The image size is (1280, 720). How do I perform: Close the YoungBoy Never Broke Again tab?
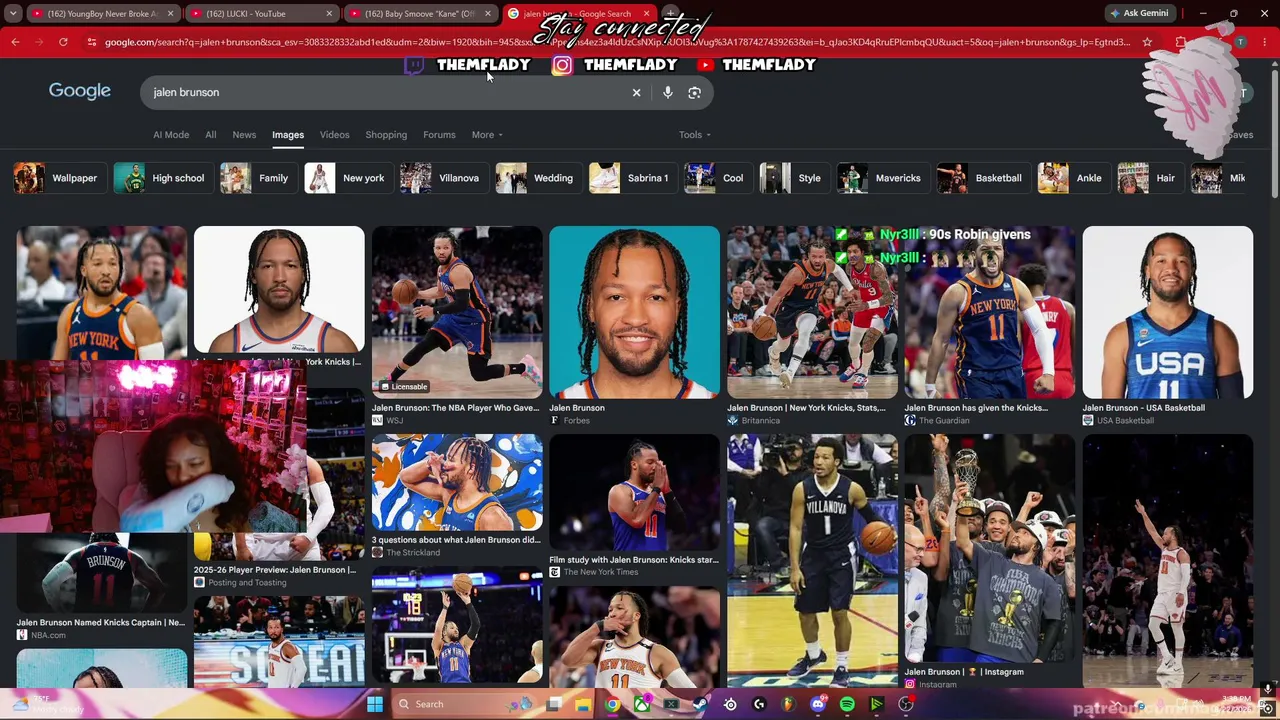click(x=171, y=14)
